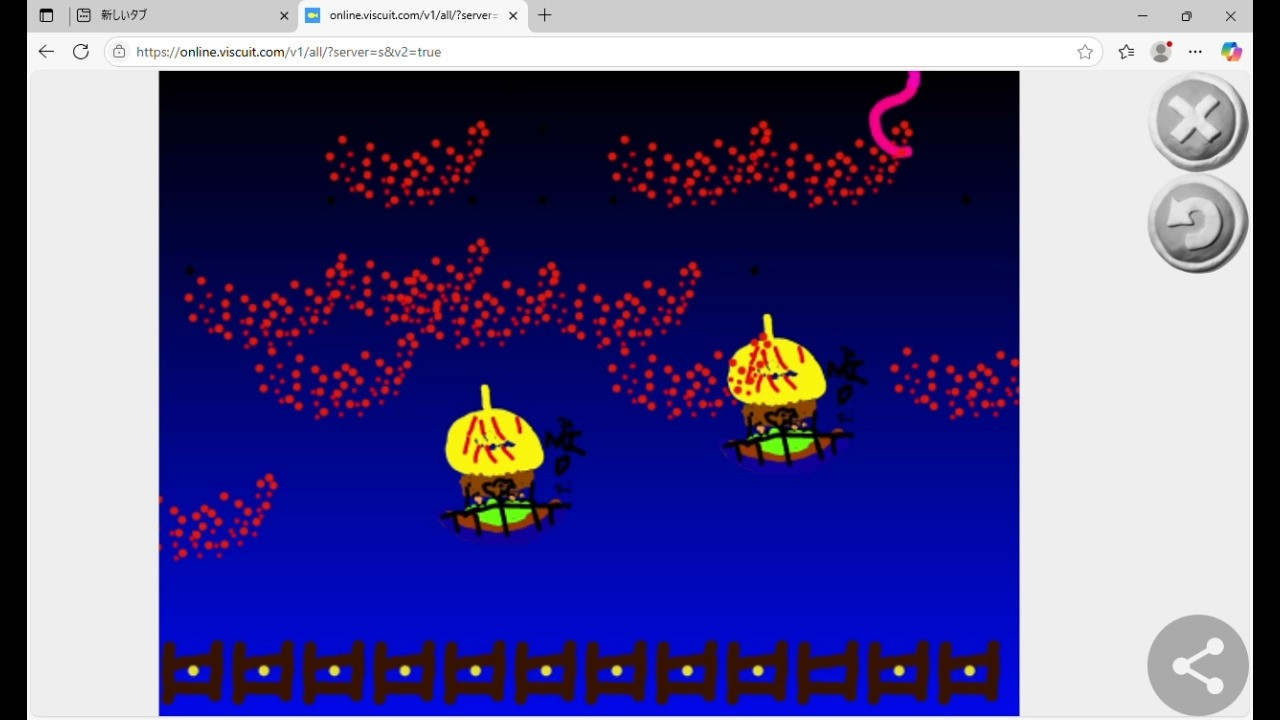Add this page to favorites with star
The width and height of the screenshot is (1280, 720).
[x=1085, y=52]
